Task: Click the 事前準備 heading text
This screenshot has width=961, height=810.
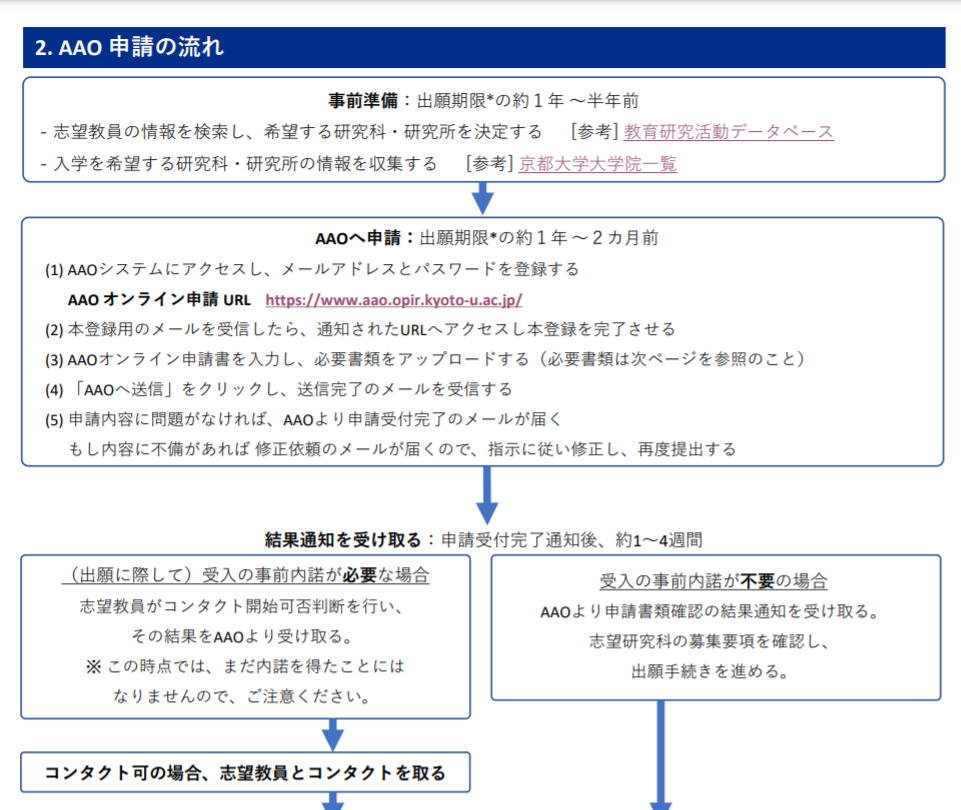Action: click(x=364, y=101)
